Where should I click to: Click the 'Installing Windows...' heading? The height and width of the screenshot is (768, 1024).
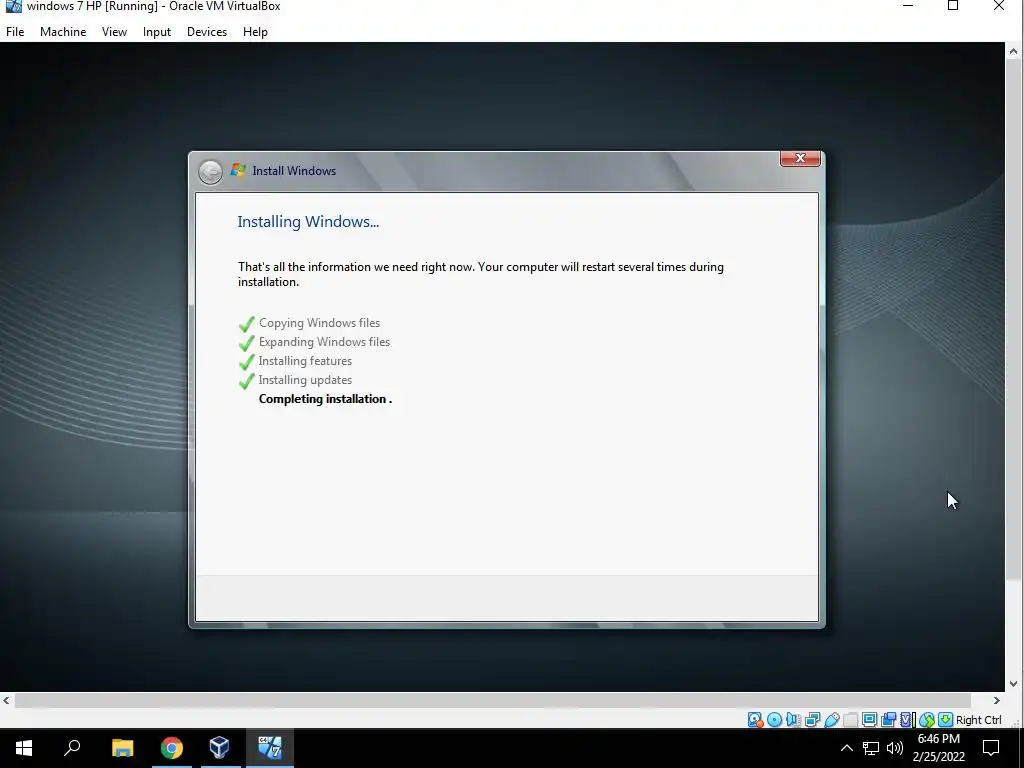click(x=308, y=221)
